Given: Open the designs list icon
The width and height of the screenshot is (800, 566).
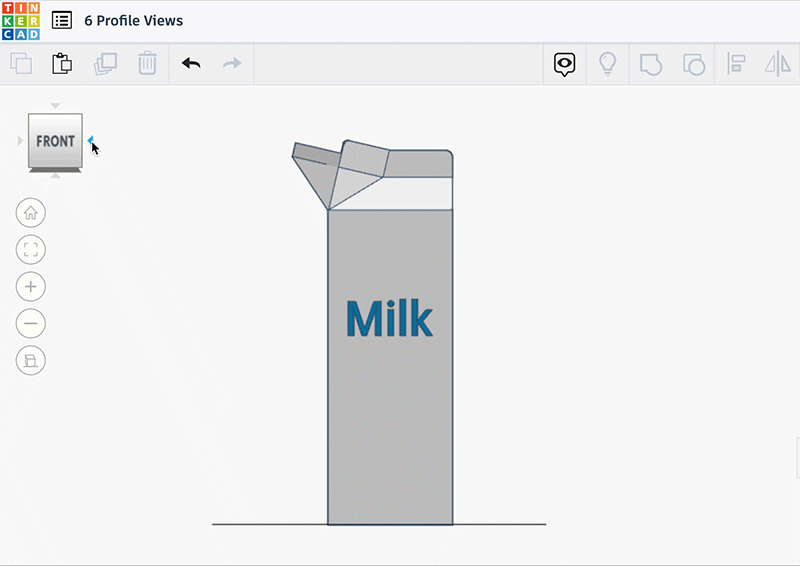Looking at the screenshot, I should (62, 20).
